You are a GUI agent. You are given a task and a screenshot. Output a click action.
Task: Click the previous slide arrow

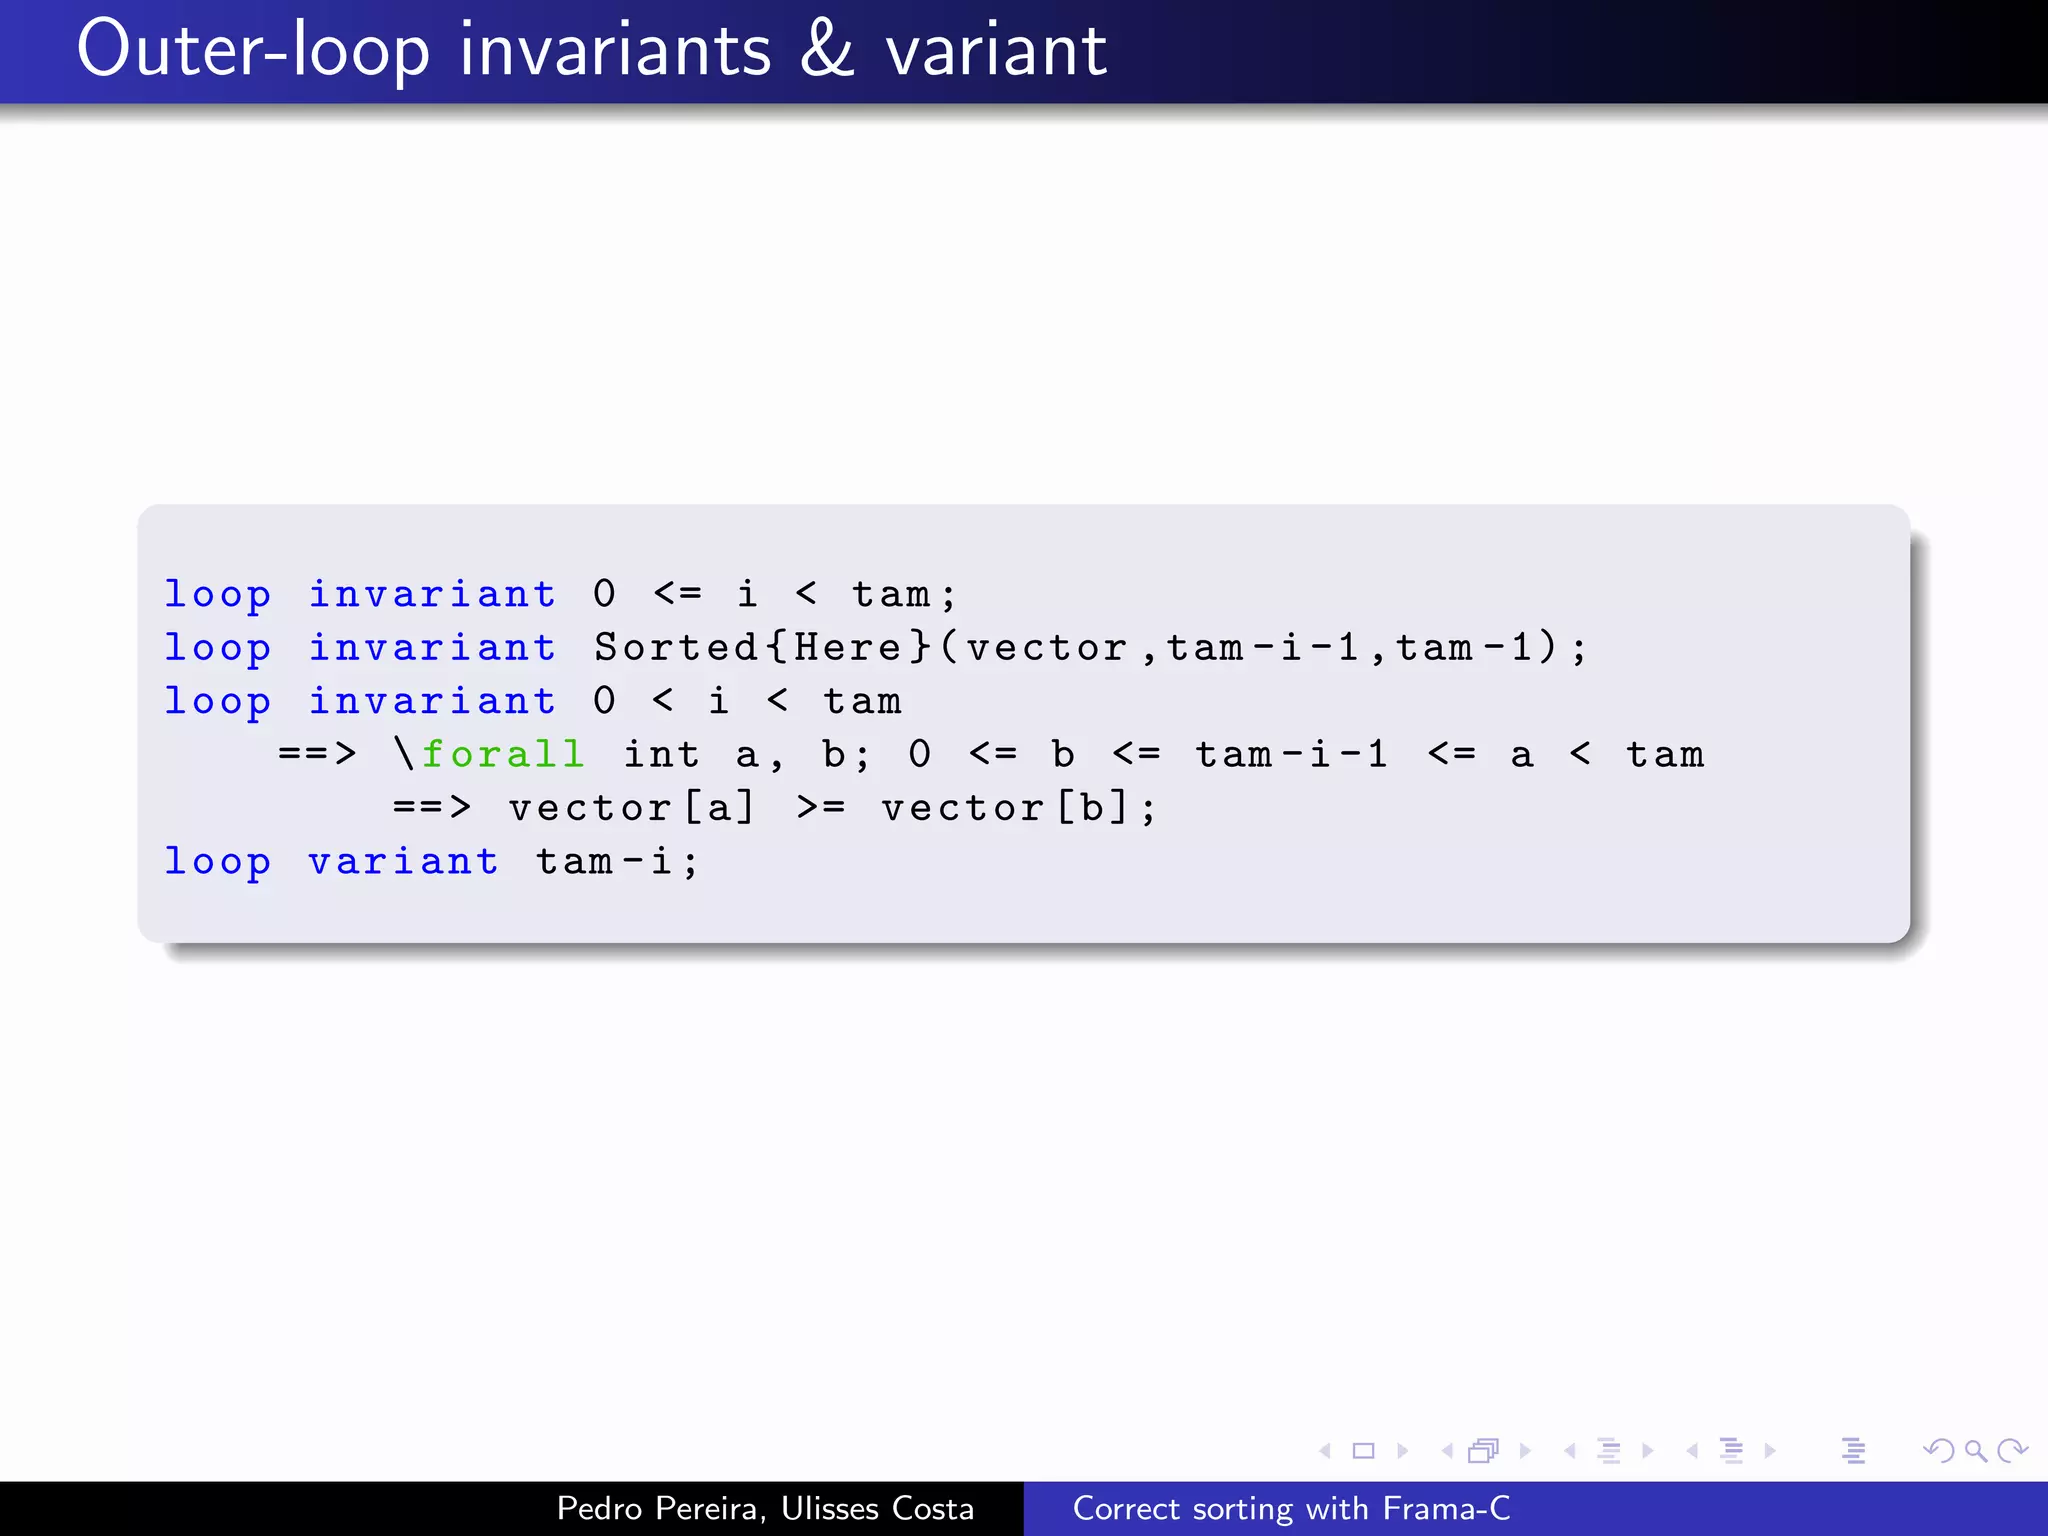[1325, 1451]
